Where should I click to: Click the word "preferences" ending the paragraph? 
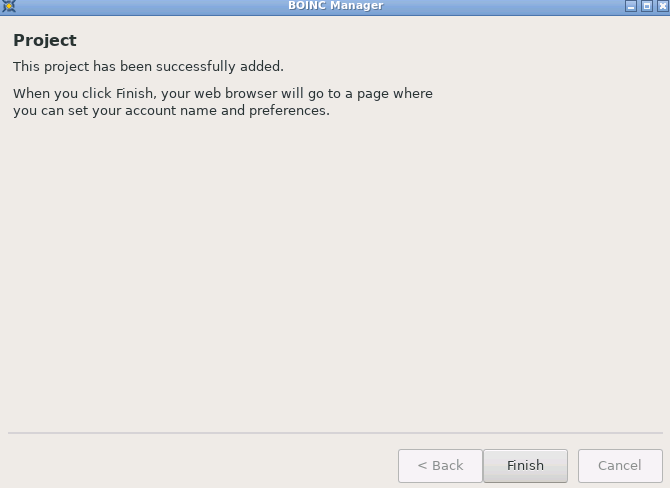click(x=288, y=111)
